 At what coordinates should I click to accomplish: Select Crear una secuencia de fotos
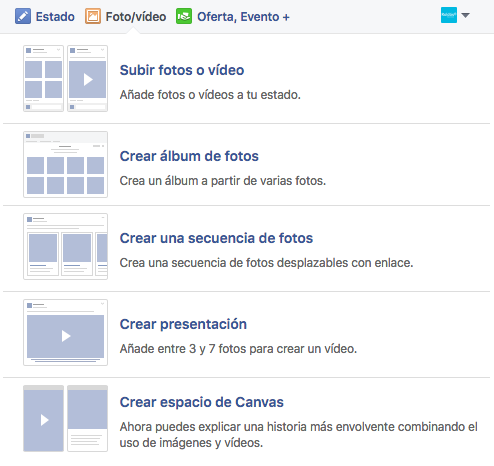tap(216, 238)
